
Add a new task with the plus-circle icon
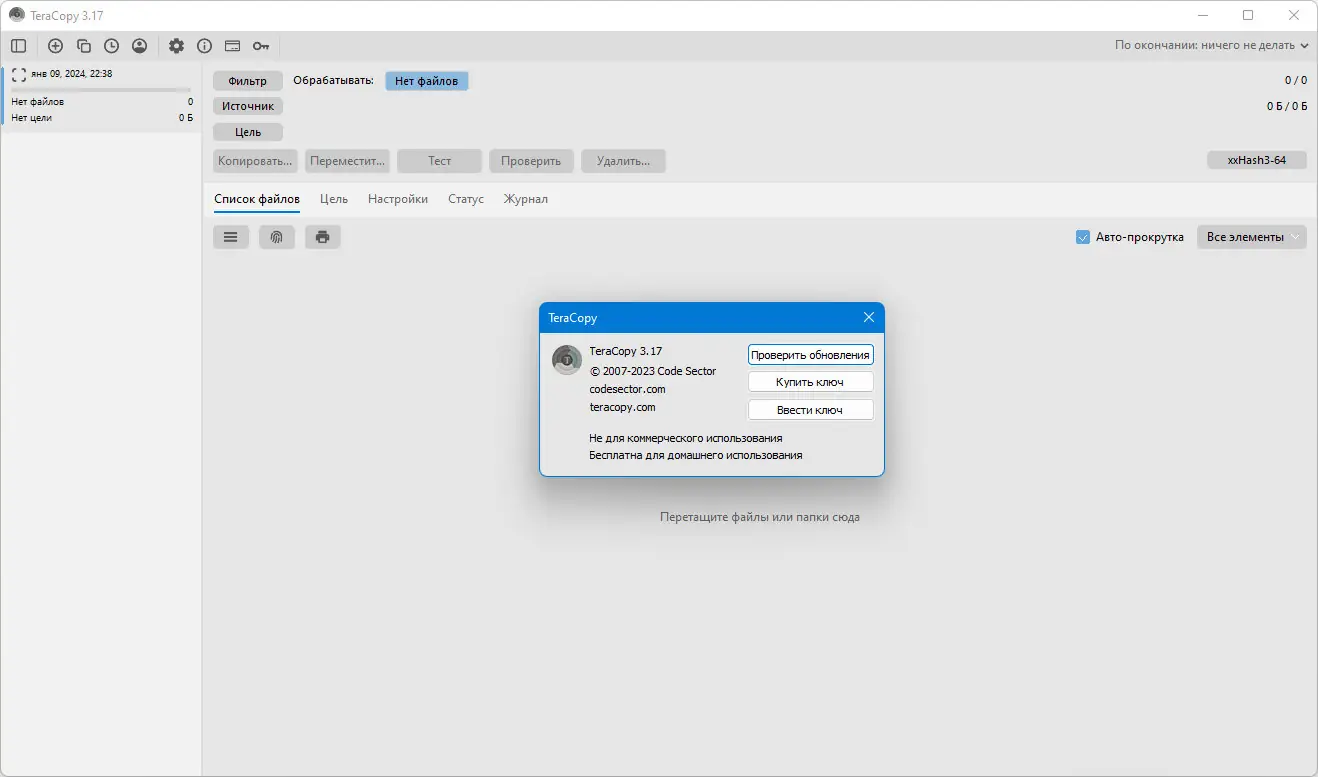click(x=56, y=46)
